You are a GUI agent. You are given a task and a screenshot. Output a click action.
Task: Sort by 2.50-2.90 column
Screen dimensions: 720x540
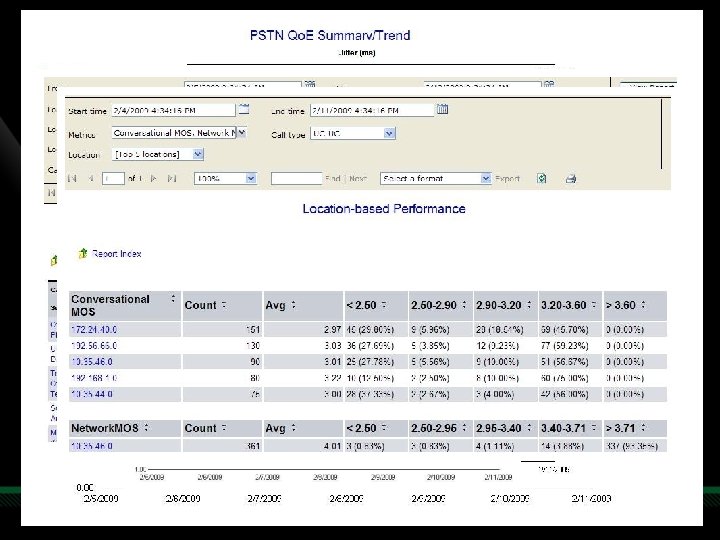[x=464, y=305]
